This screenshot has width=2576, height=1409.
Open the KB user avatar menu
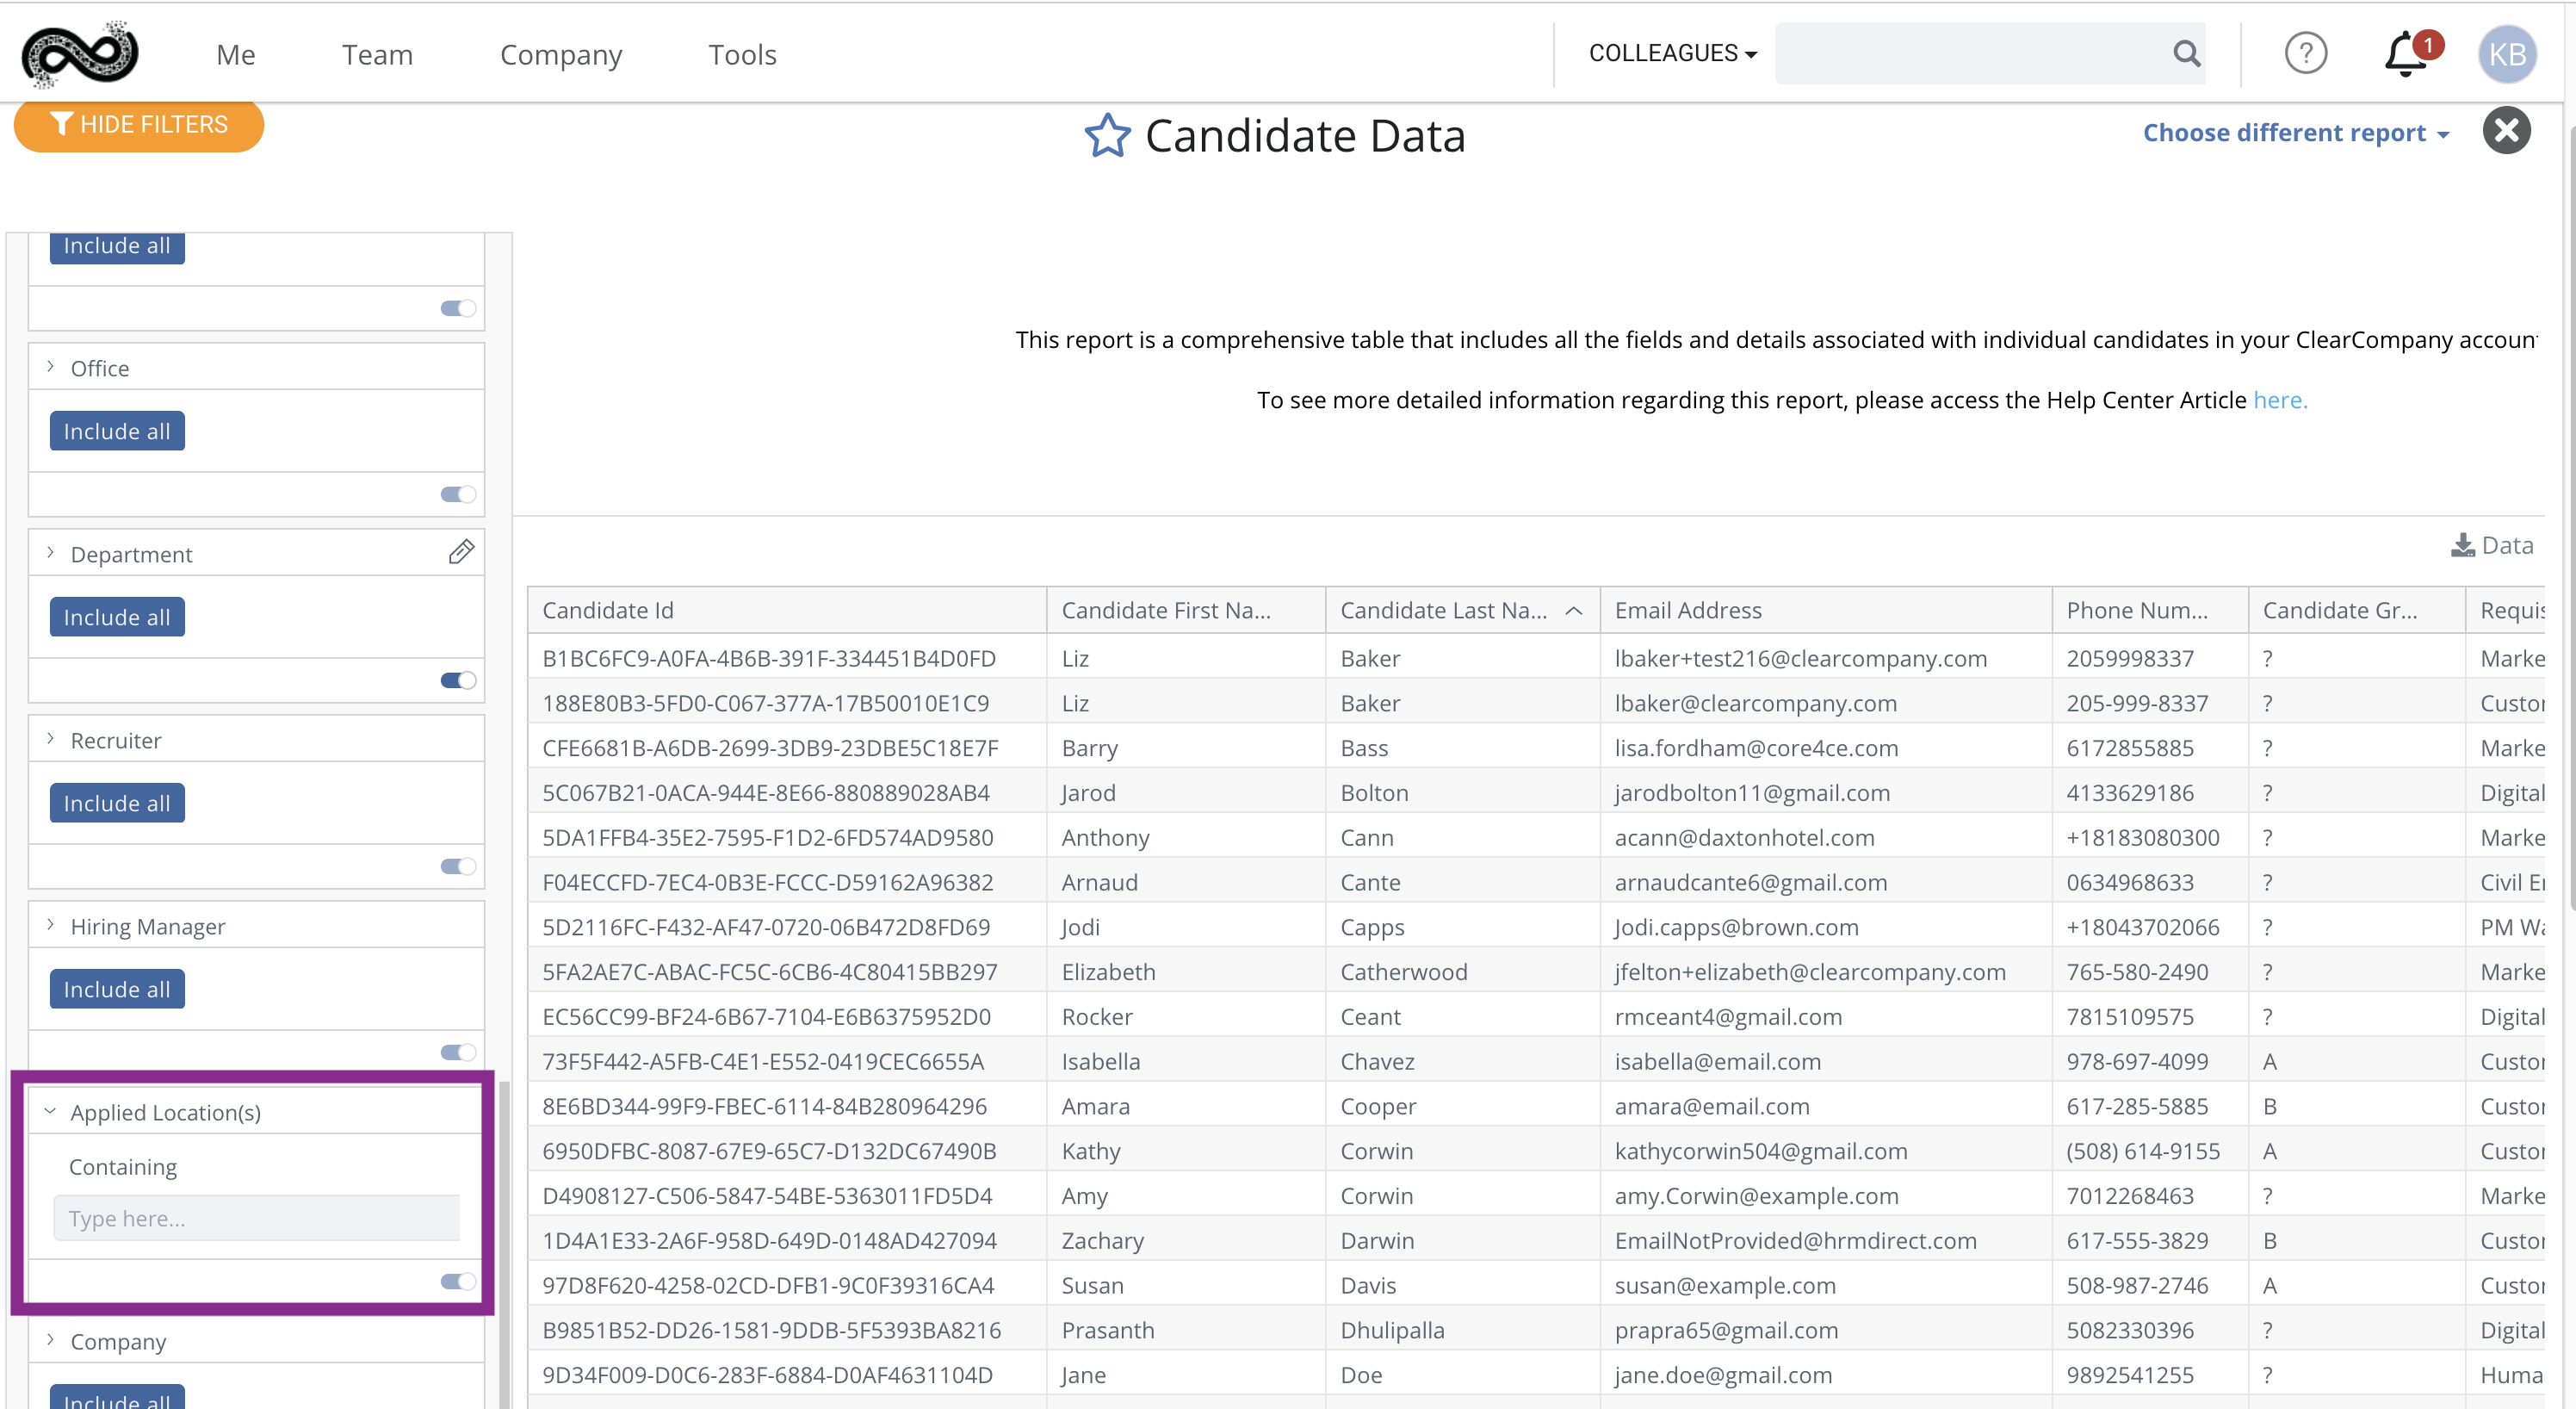pos(2507,54)
